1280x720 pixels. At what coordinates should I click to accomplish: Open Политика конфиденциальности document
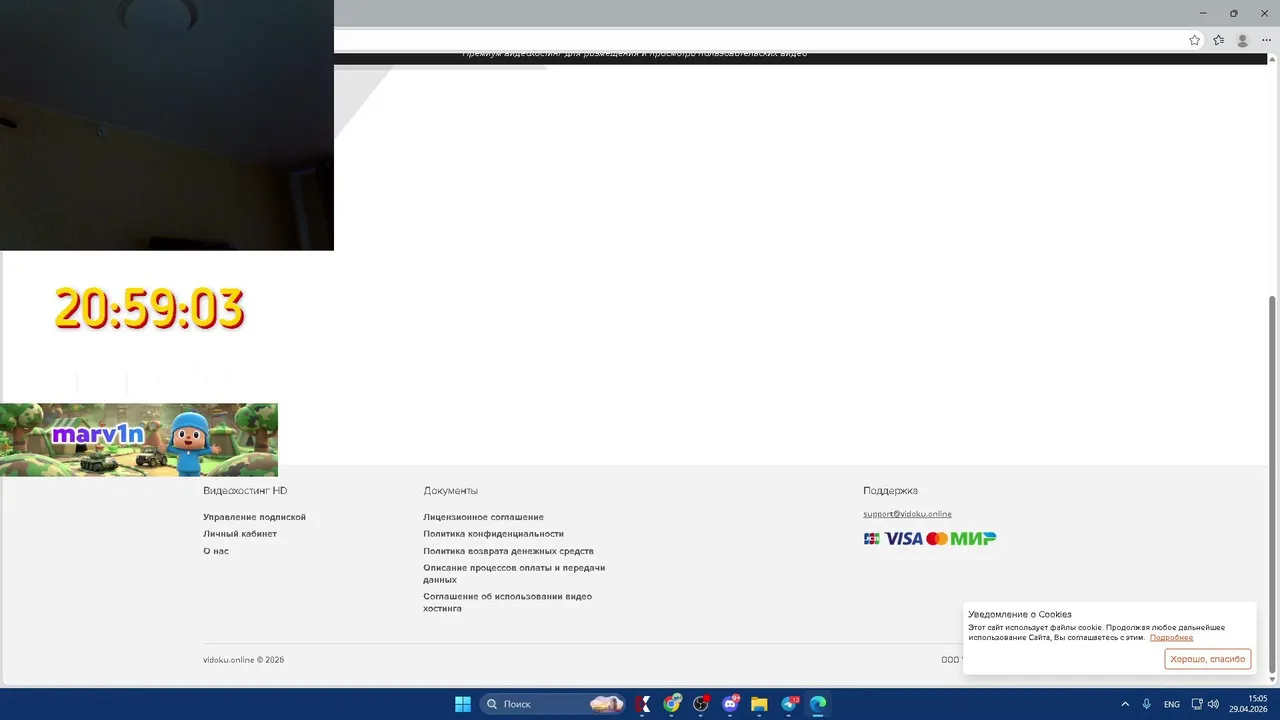(493, 534)
